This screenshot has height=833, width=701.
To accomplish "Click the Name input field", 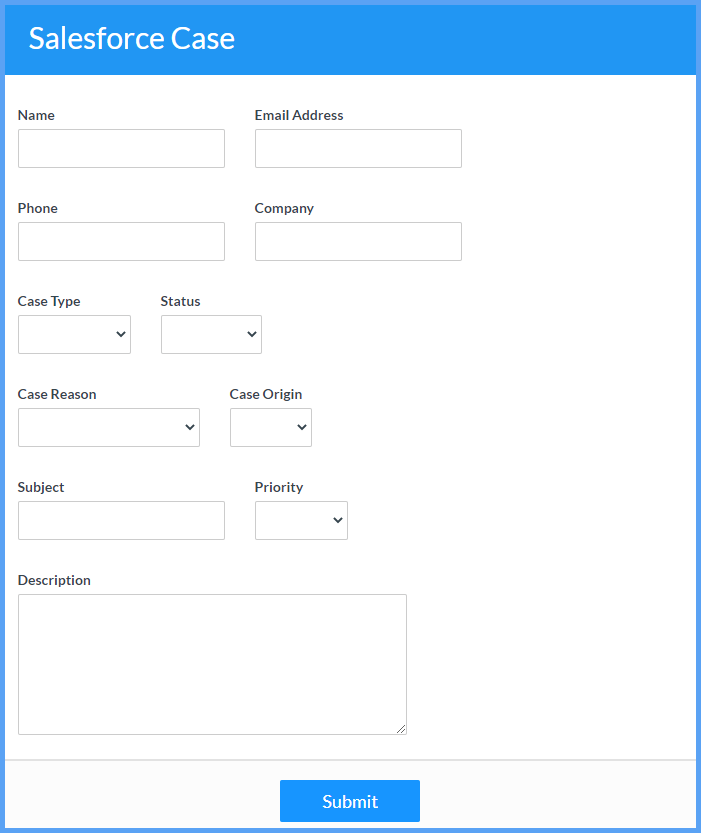I will [x=121, y=148].
